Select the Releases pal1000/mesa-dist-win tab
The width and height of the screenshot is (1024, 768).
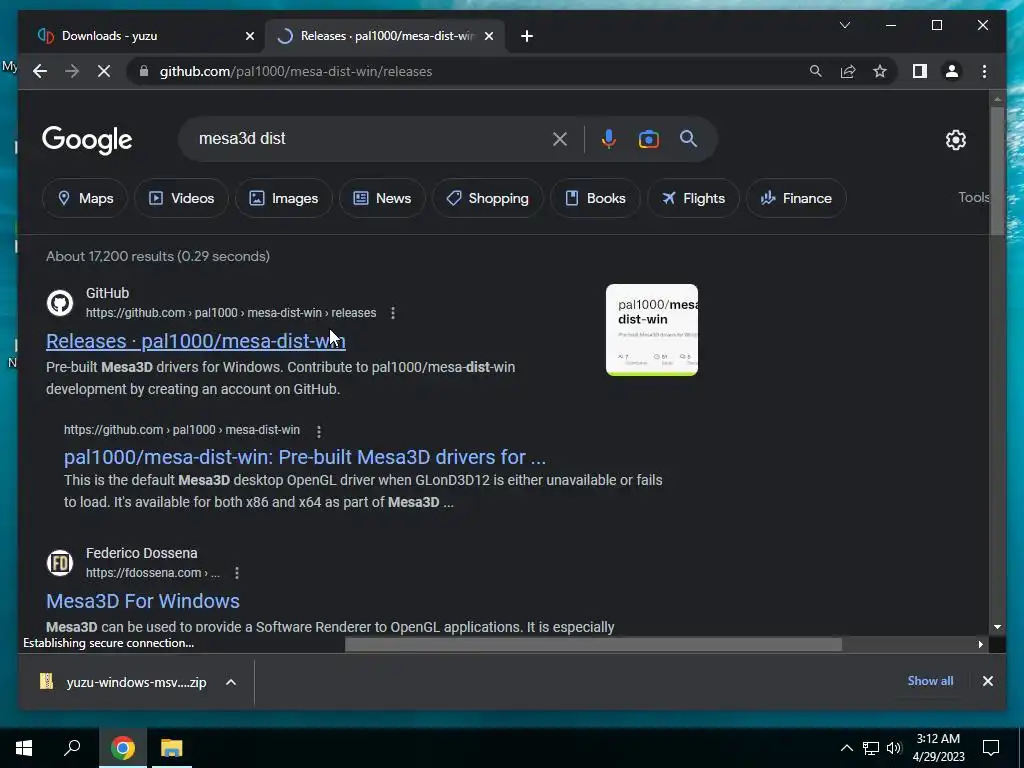tap(384, 36)
